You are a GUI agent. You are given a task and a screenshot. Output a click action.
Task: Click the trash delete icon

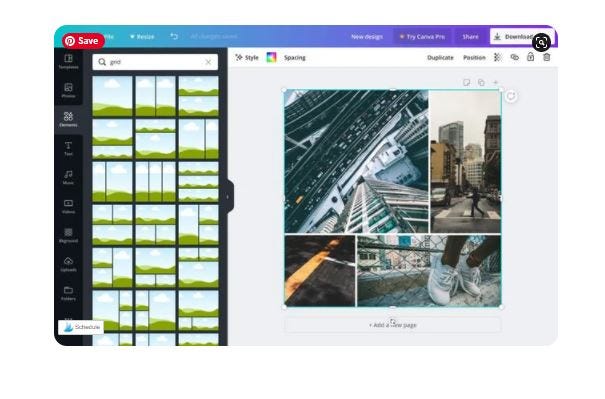tap(547, 57)
